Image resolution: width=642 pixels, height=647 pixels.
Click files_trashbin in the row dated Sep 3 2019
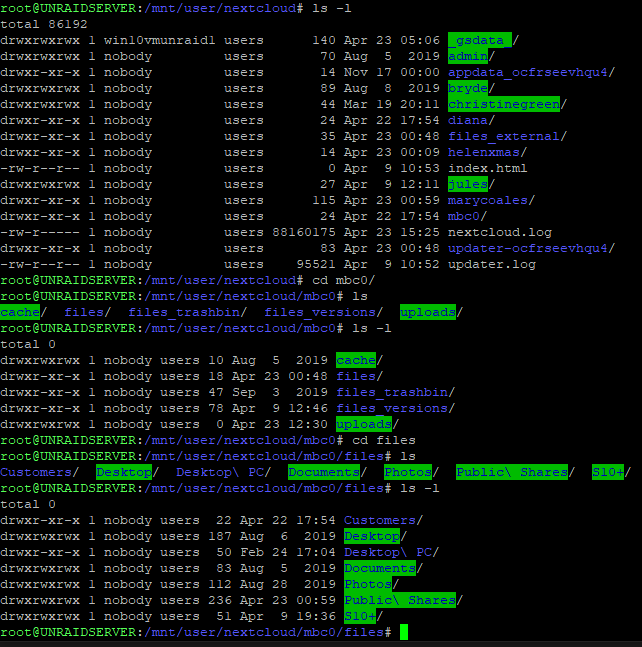[392, 392]
